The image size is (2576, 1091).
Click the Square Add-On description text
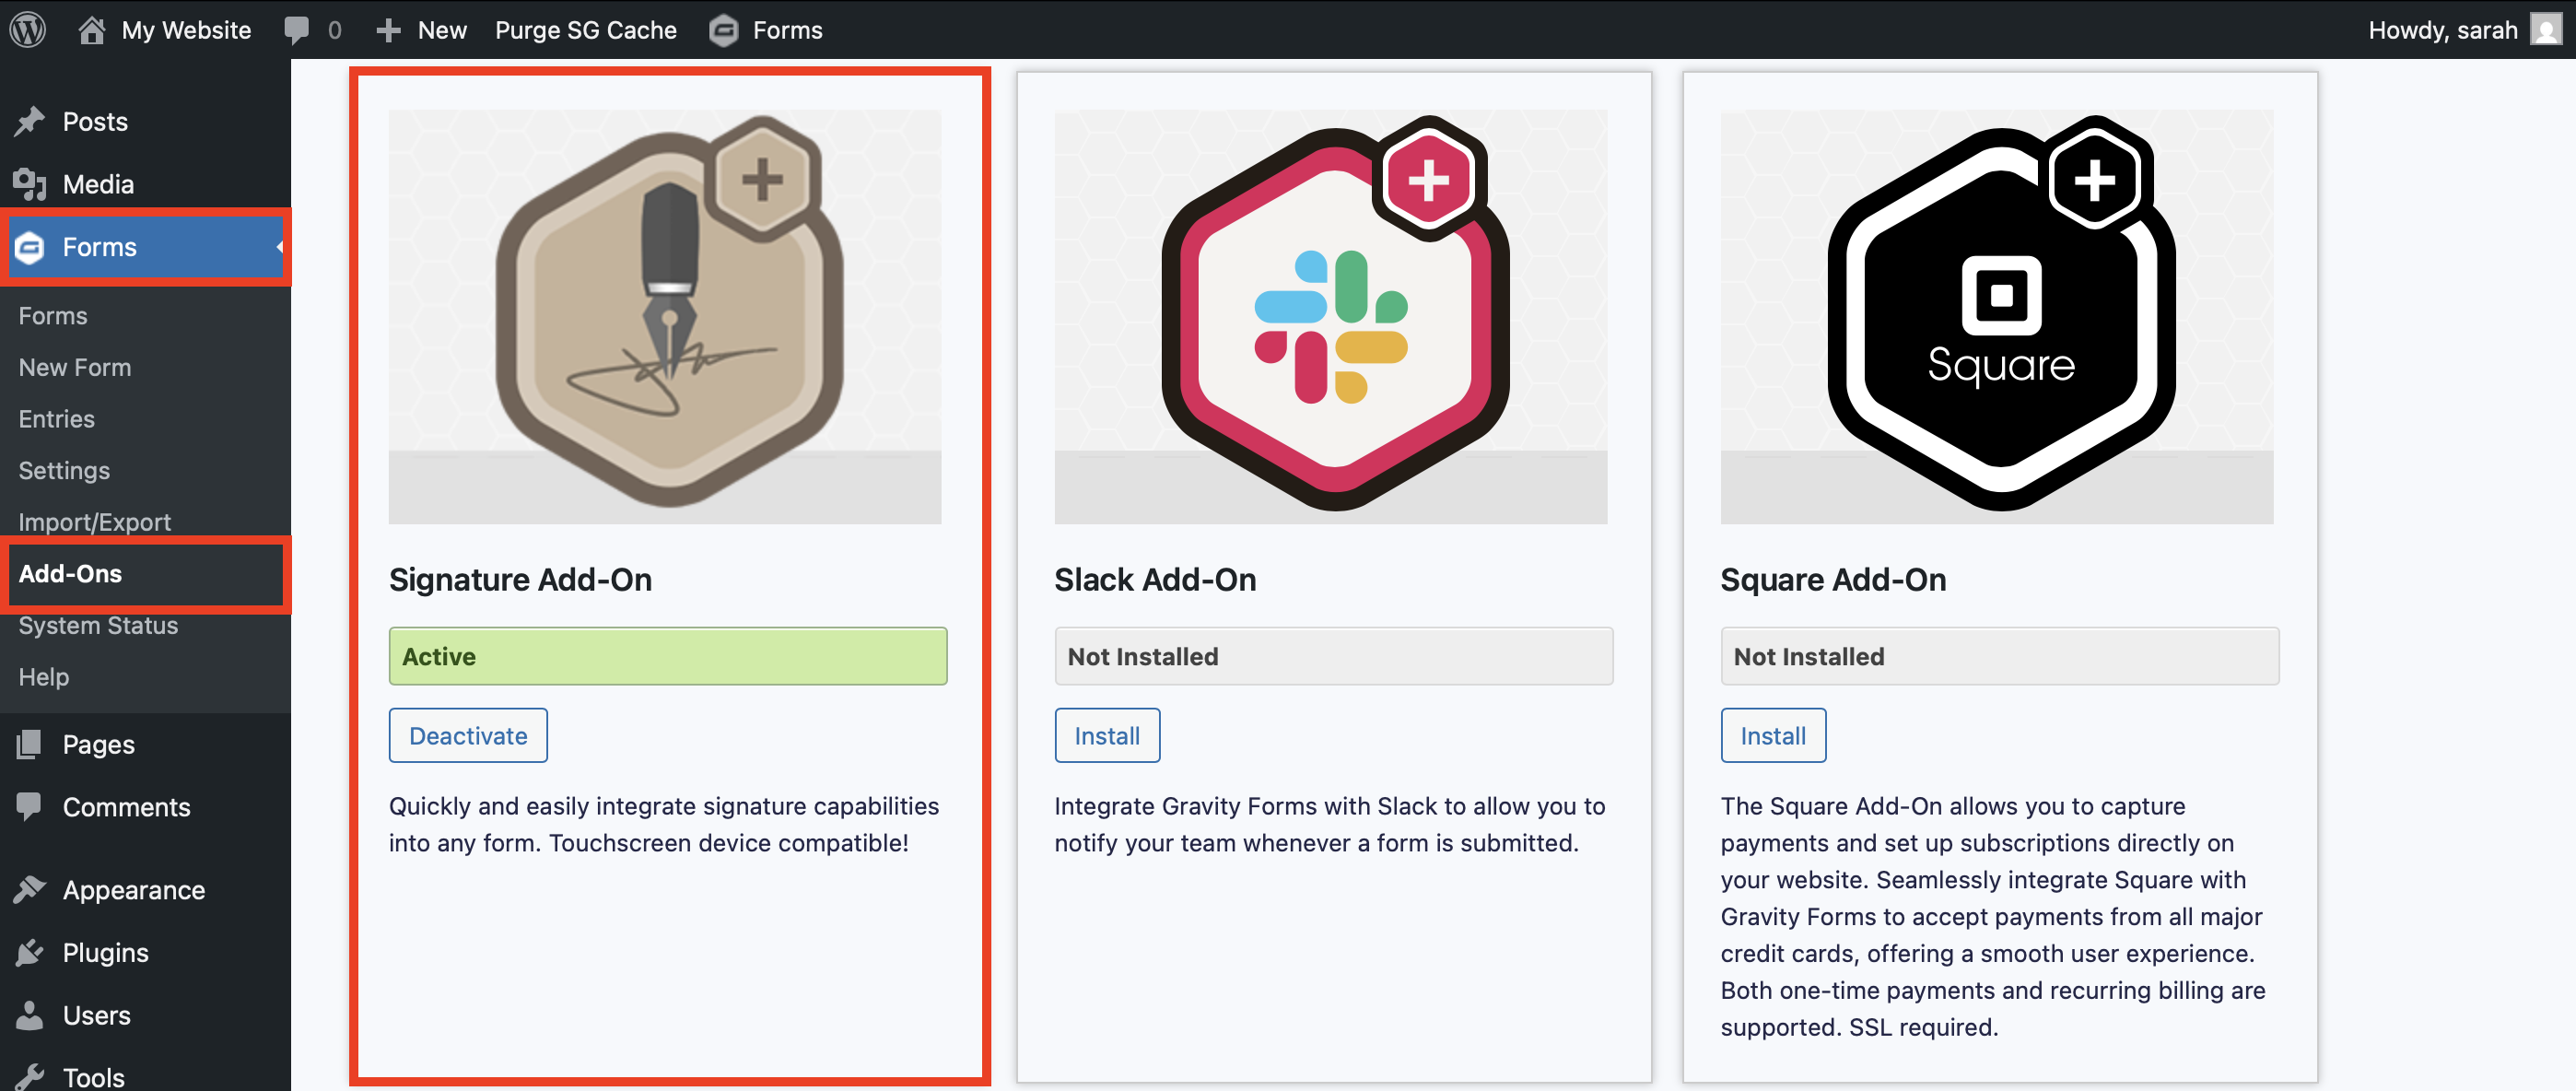tap(1993, 916)
